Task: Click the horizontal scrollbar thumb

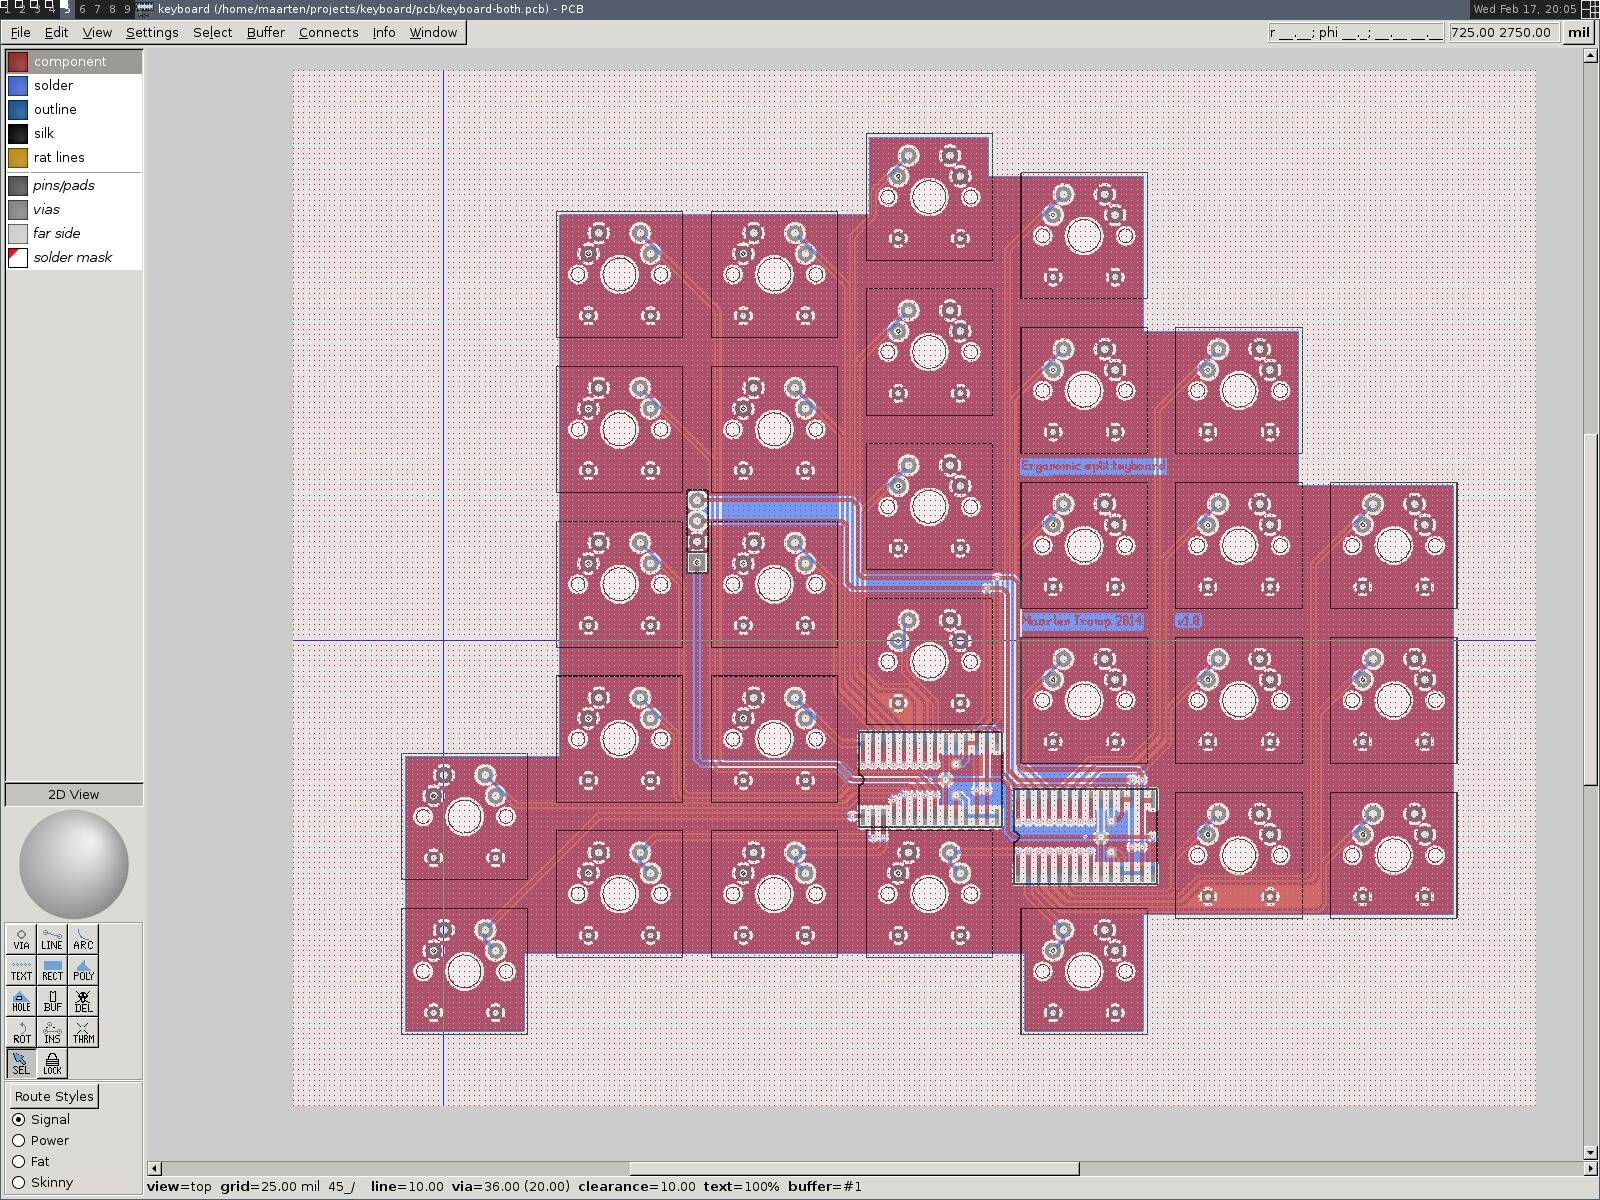Action: click(x=854, y=1168)
